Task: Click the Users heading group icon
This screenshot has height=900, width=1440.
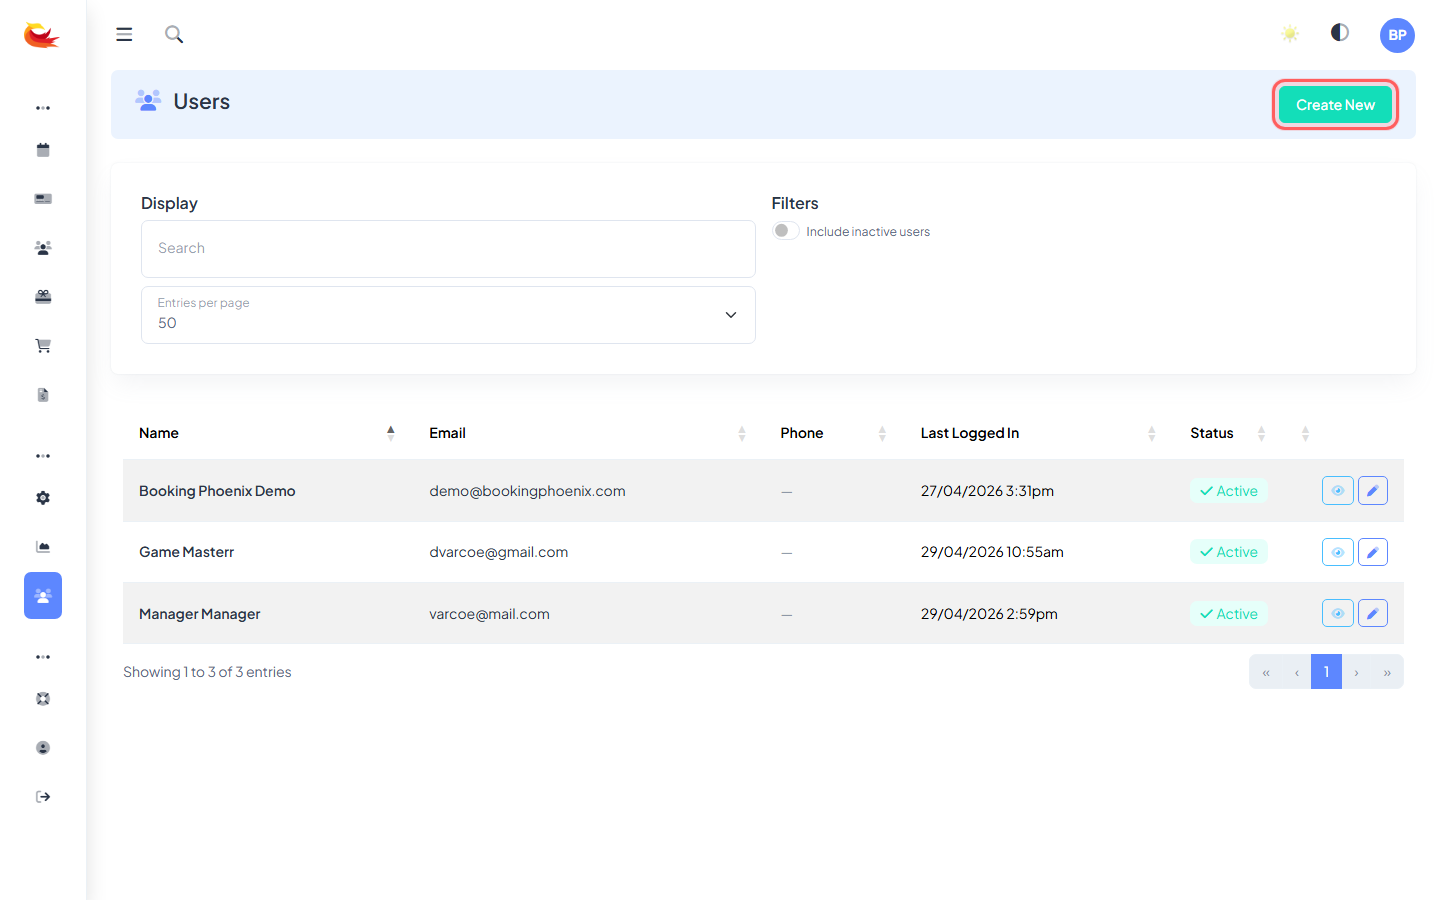Action: [x=148, y=100]
